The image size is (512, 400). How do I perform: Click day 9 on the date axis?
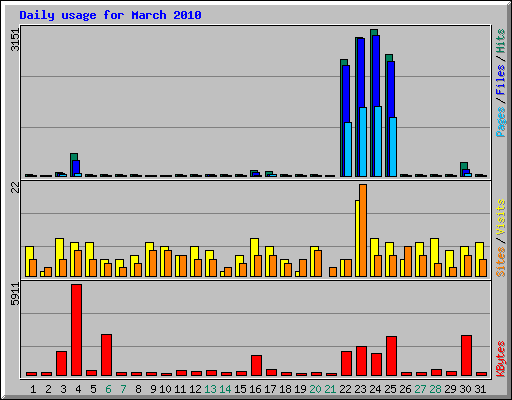[153, 389]
